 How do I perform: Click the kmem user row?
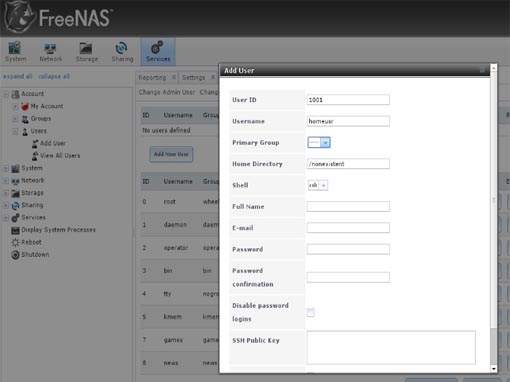click(180, 317)
